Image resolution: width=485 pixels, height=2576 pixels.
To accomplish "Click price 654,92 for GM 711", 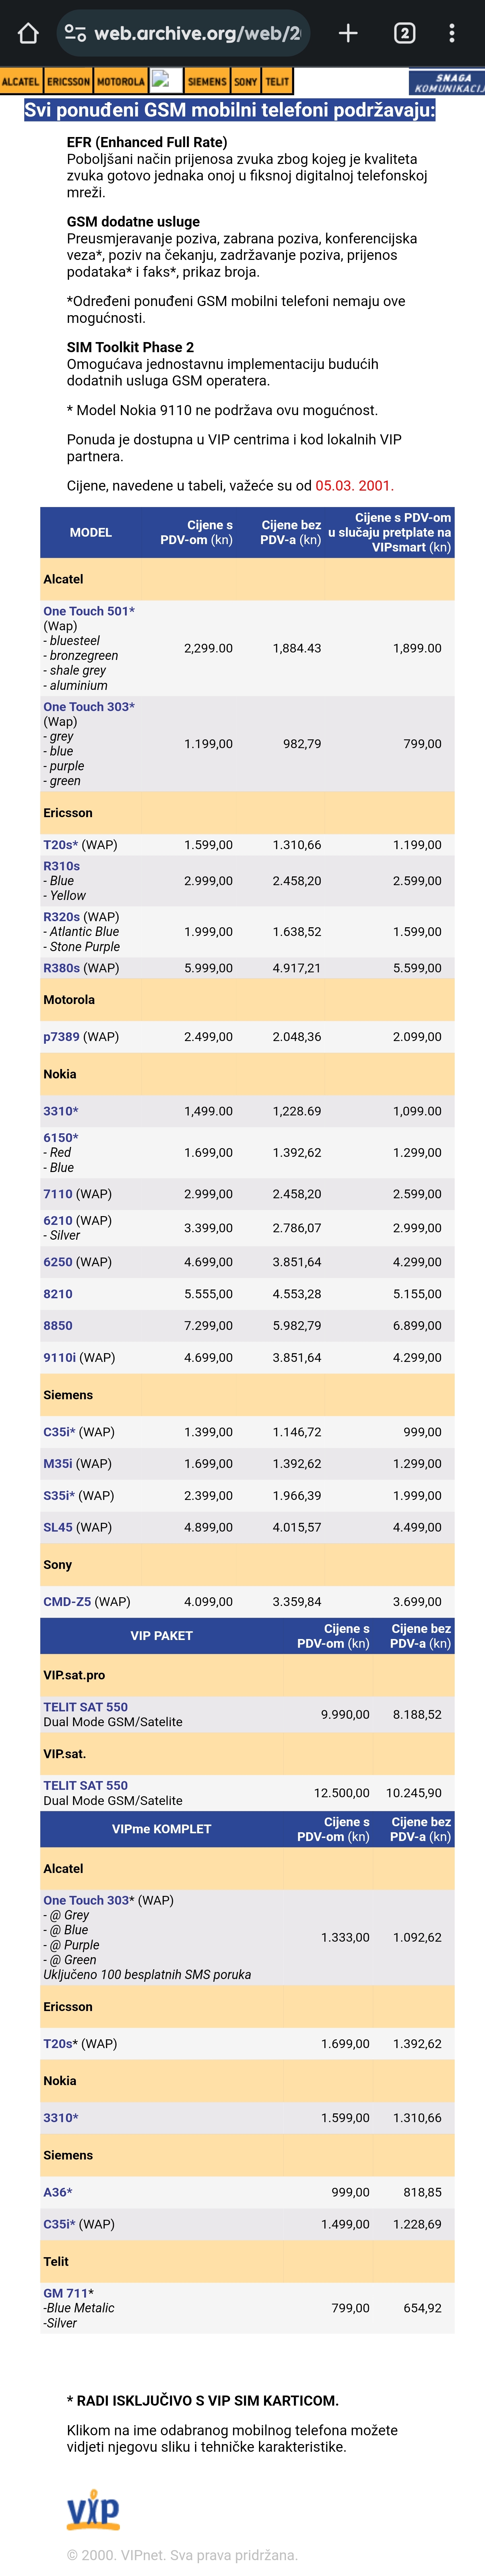I will tap(422, 2308).
